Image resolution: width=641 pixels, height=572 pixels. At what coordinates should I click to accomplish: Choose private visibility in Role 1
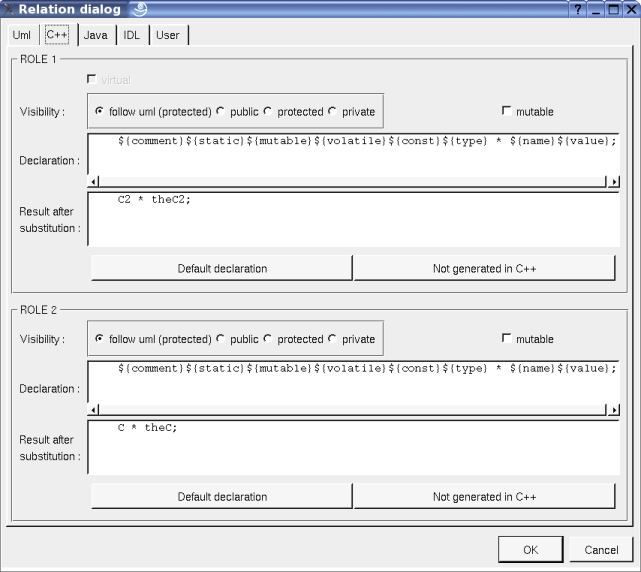point(332,111)
